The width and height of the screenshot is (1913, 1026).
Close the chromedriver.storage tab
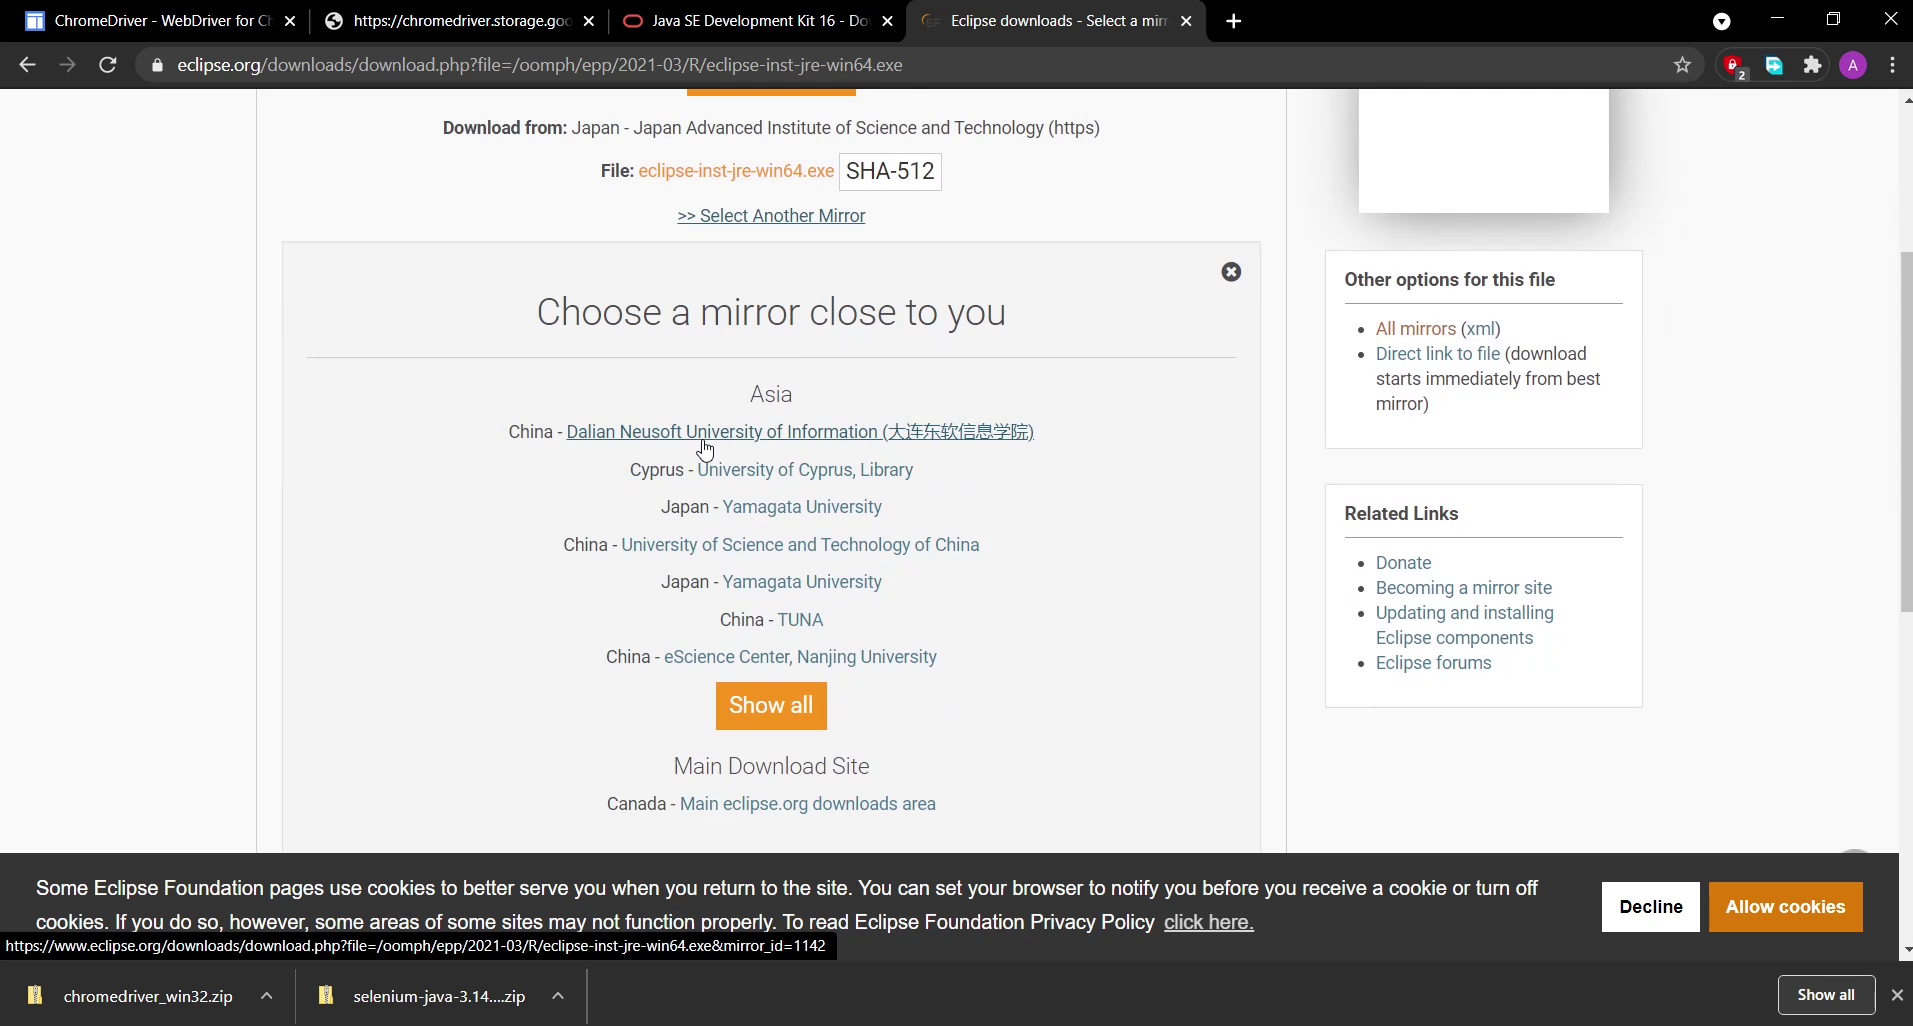coord(589,21)
